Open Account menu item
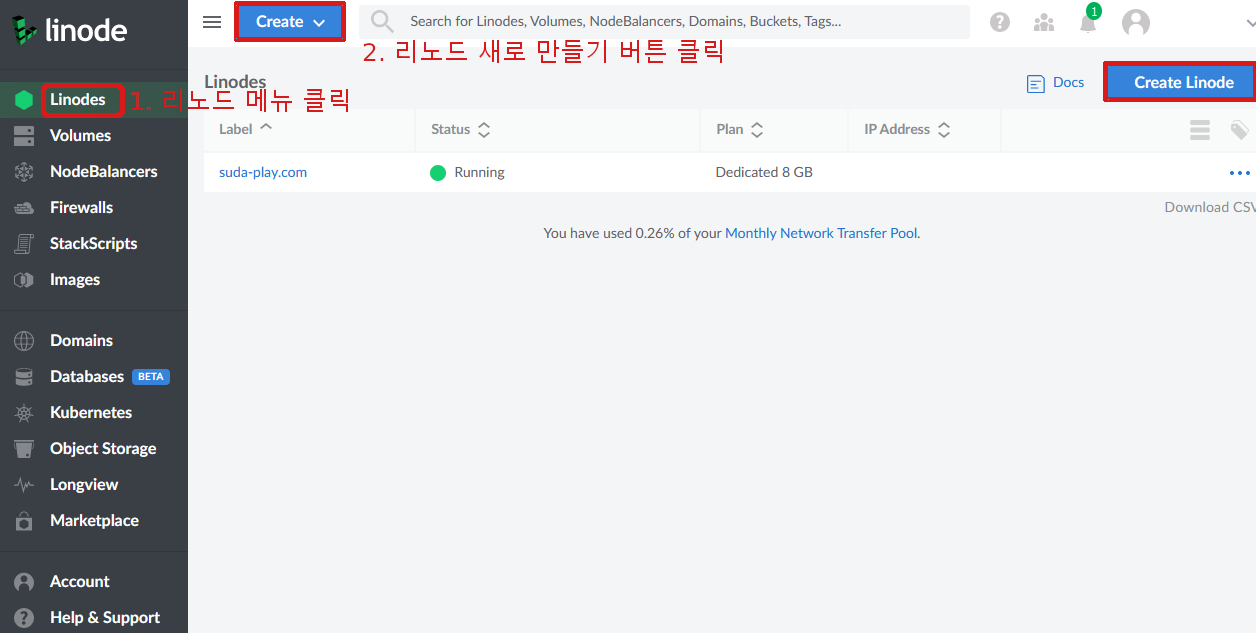Viewport: 1256px width, 633px height. (80, 582)
